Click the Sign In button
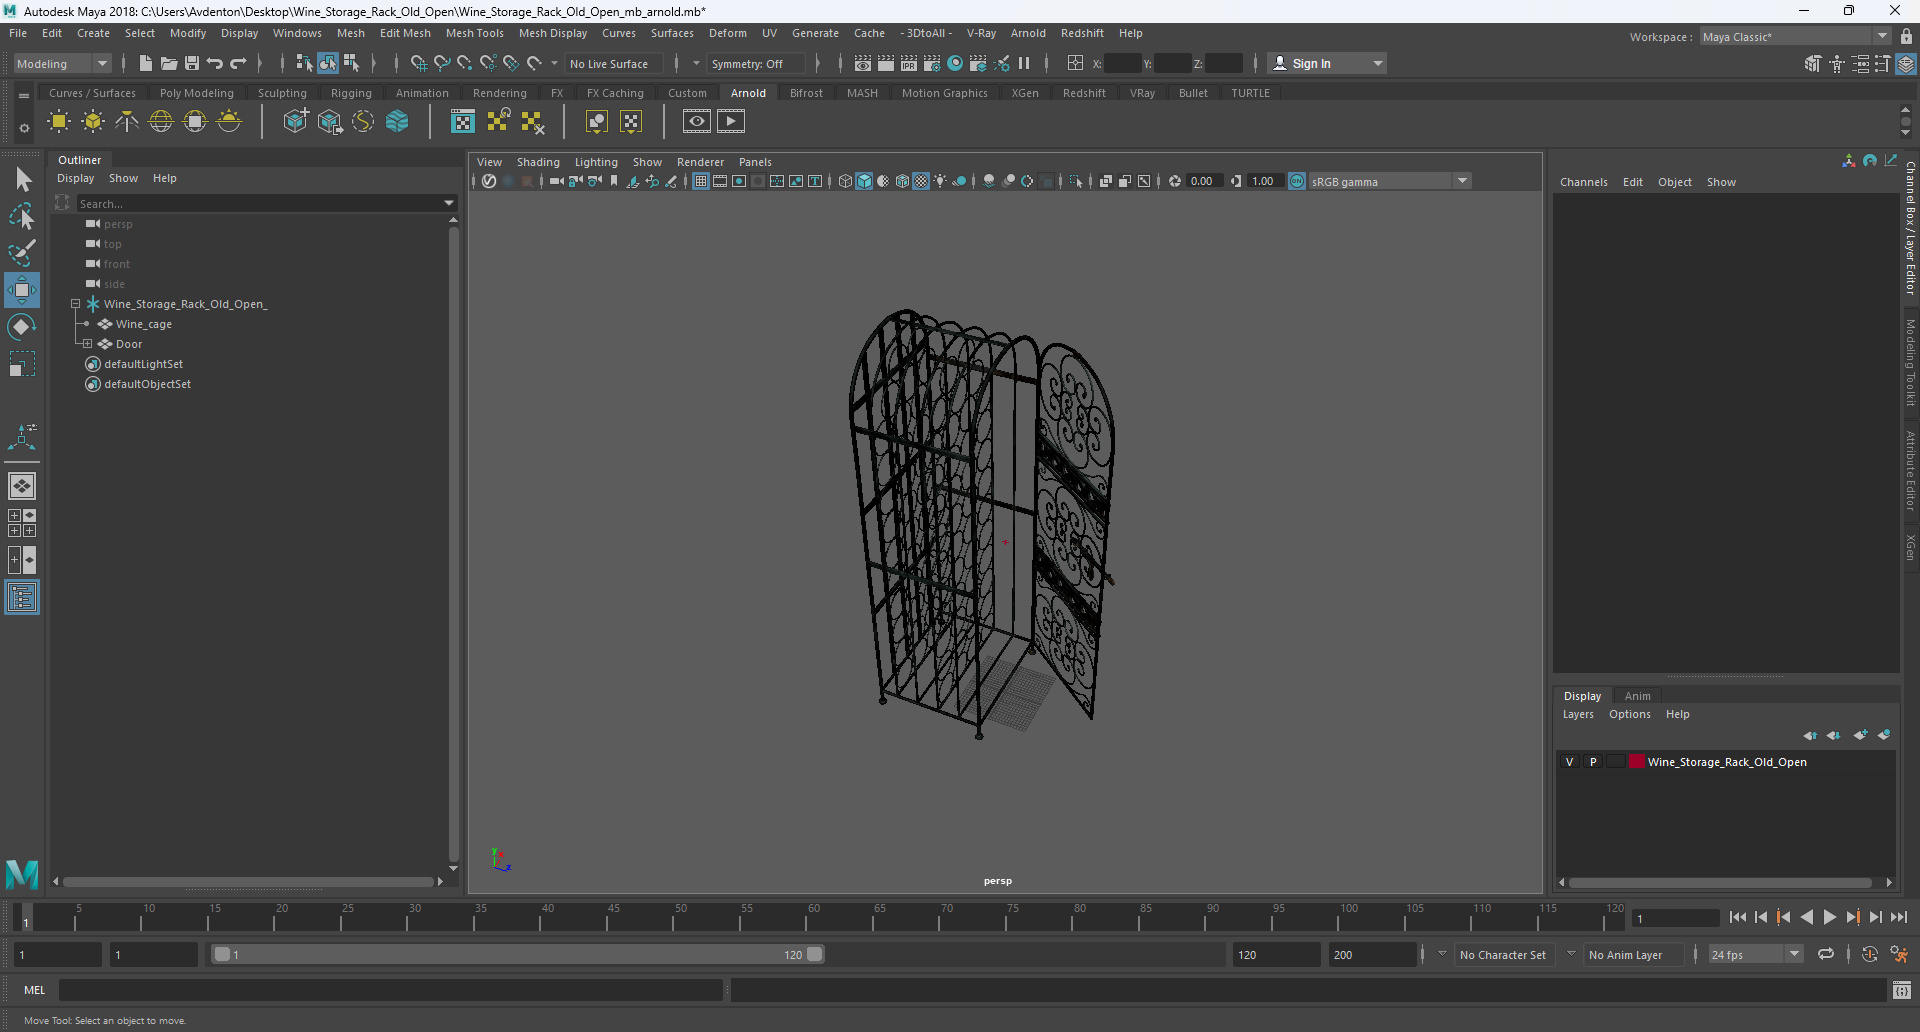This screenshot has height=1032, width=1920. pos(1326,63)
